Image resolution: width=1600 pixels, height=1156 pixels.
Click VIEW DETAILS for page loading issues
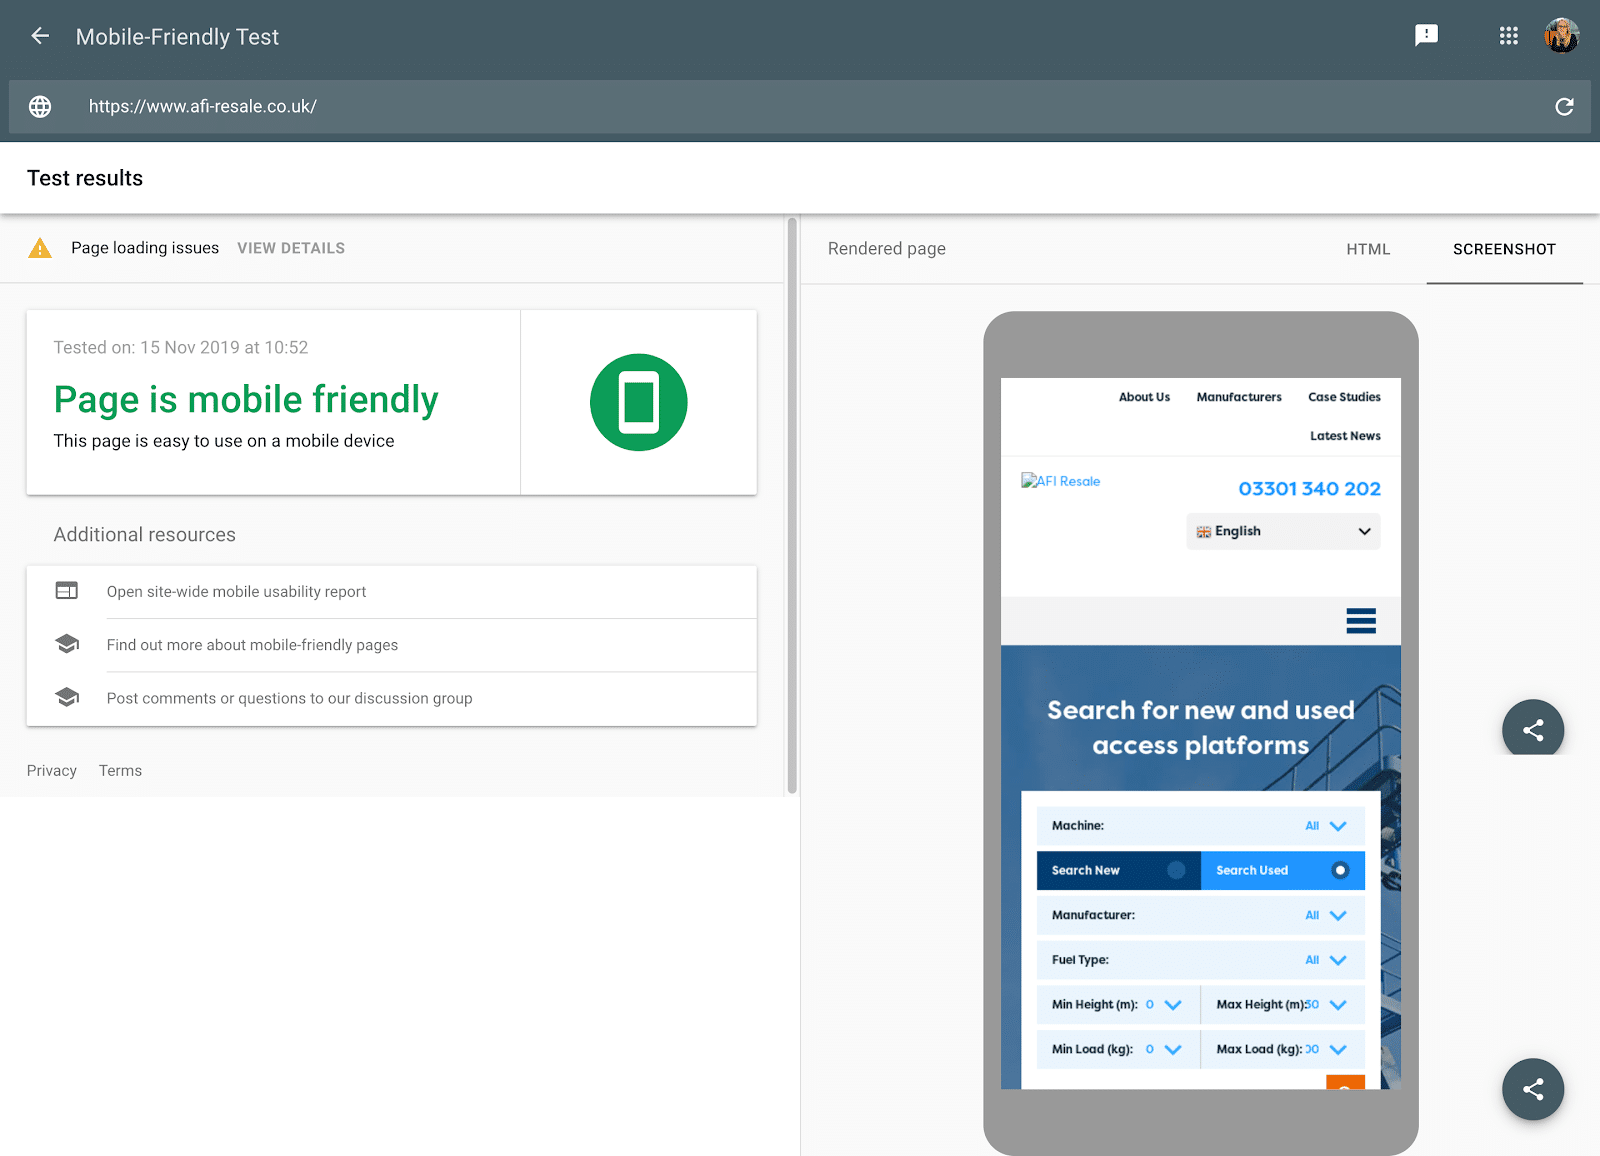point(290,248)
